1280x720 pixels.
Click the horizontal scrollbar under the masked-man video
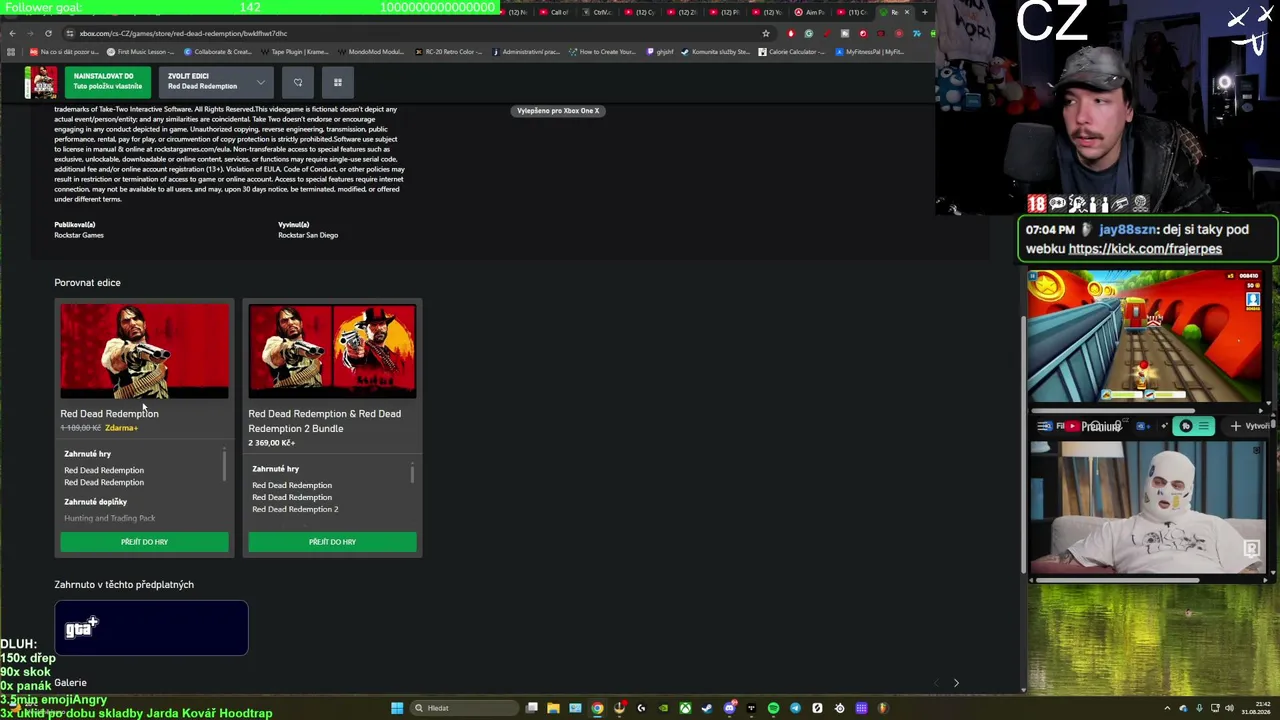[1116, 580]
